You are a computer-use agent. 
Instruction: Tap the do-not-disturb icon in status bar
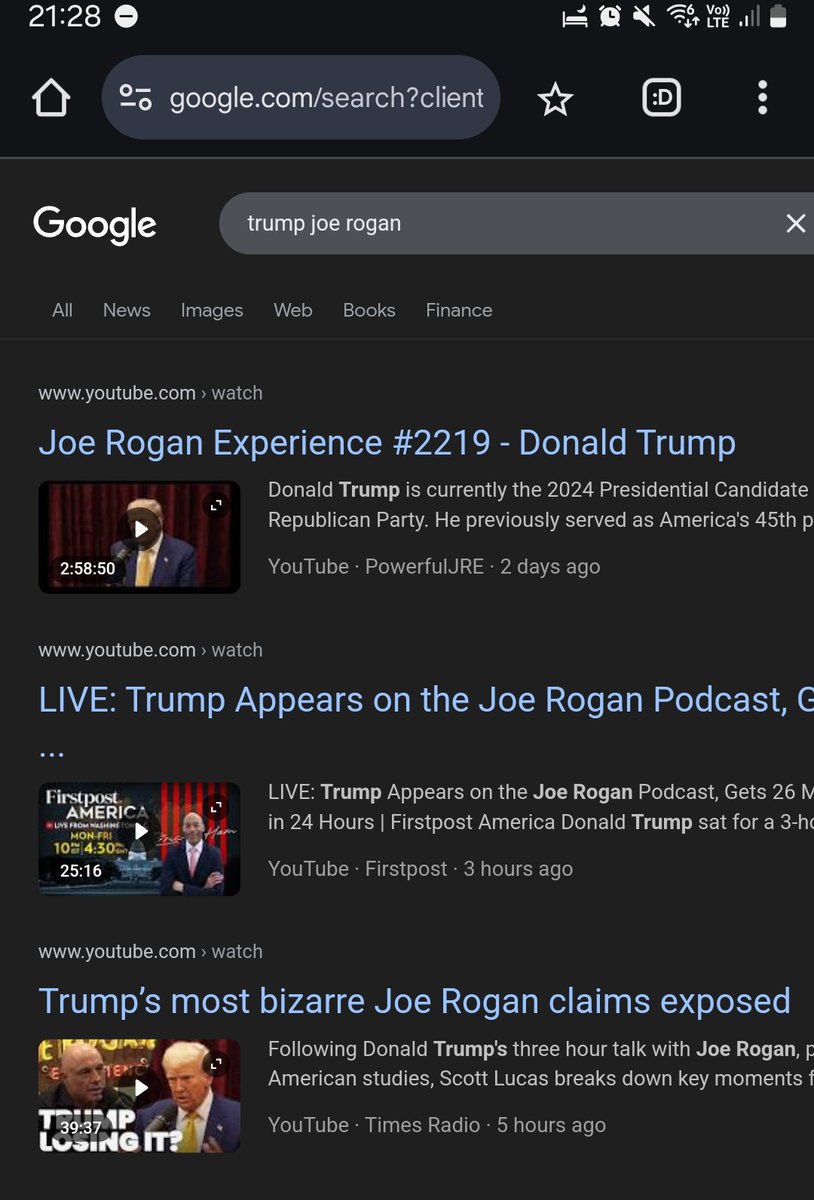tap(126, 17)
